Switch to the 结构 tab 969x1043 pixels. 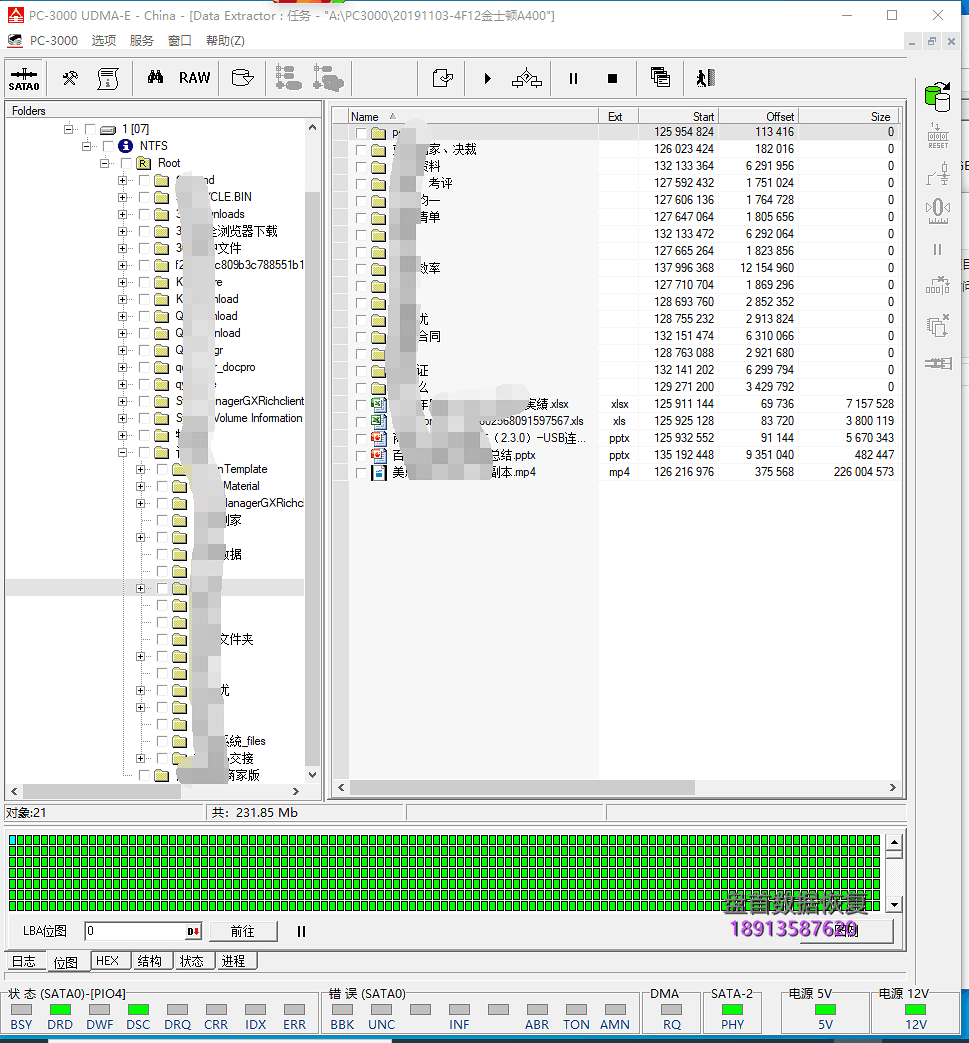coord(150,961)
